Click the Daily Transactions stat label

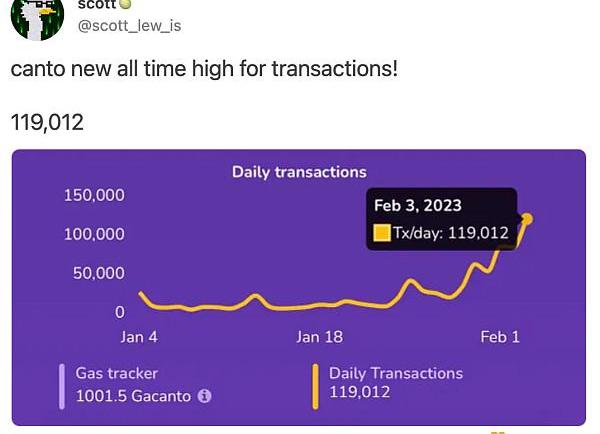[x=396, y=373]
